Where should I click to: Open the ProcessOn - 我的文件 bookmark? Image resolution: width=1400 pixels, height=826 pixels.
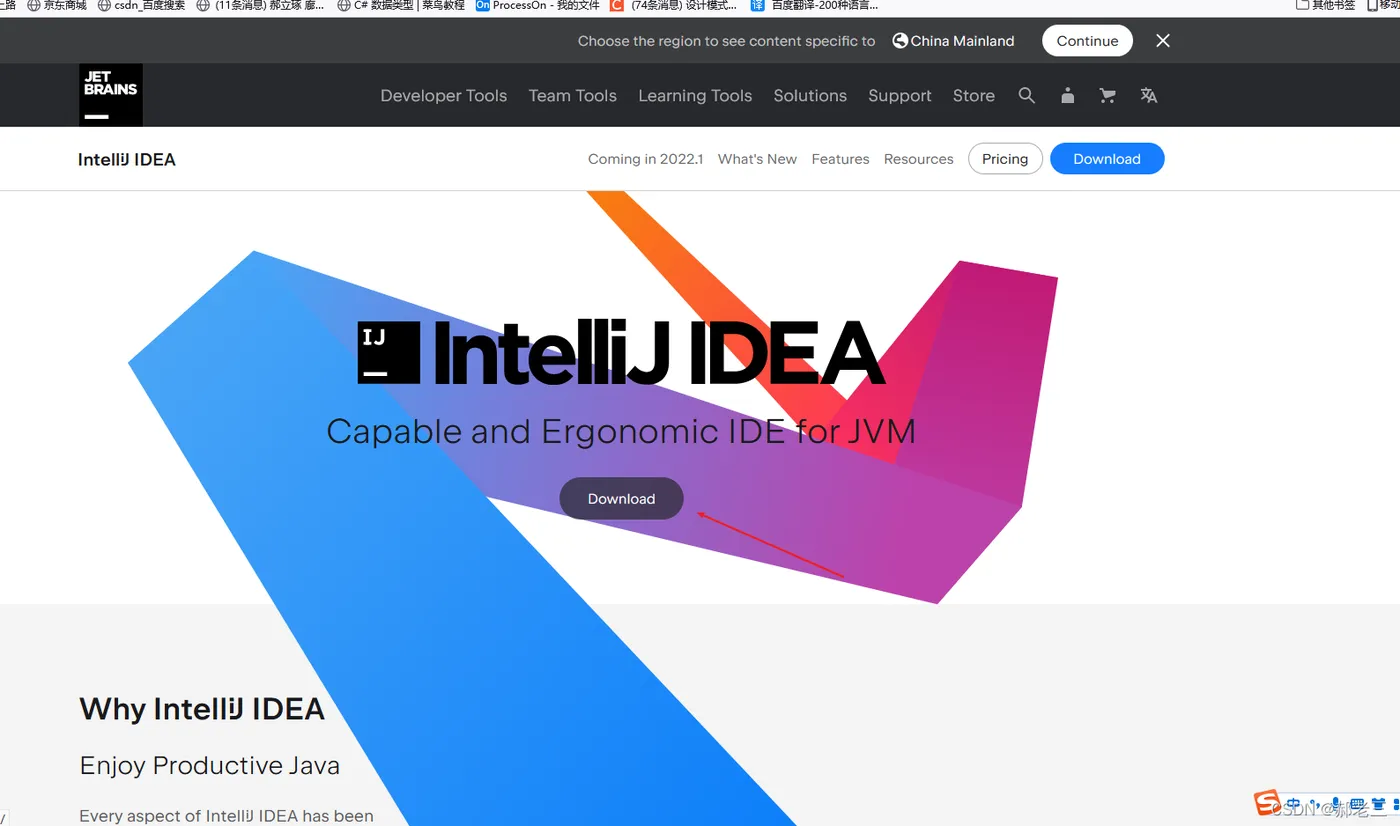point(538,5)
